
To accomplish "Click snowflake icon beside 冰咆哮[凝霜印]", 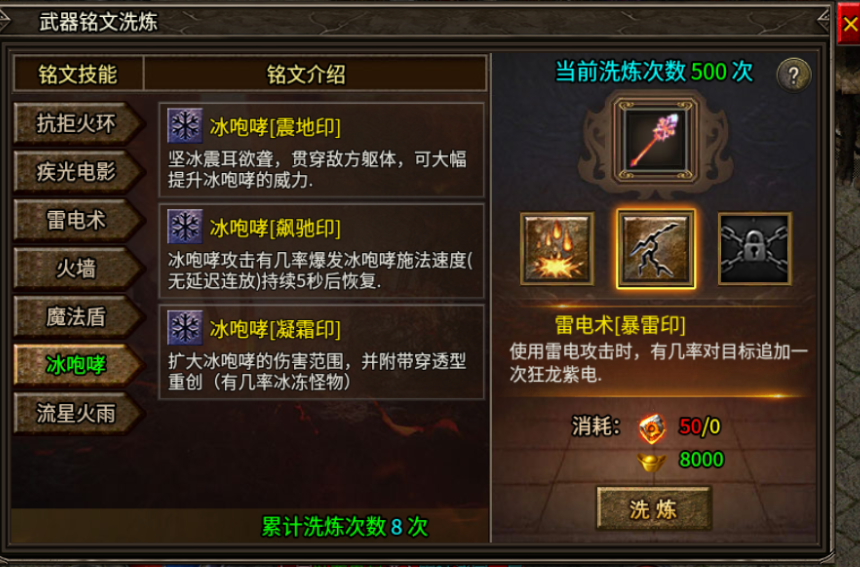I will tap(185, 327).
